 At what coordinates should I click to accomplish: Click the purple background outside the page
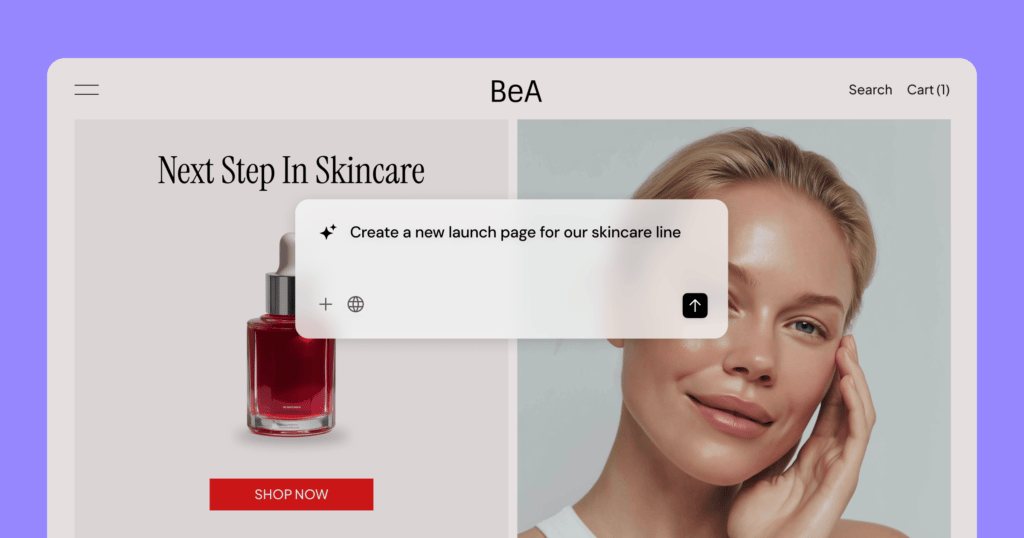pos(512,27)
